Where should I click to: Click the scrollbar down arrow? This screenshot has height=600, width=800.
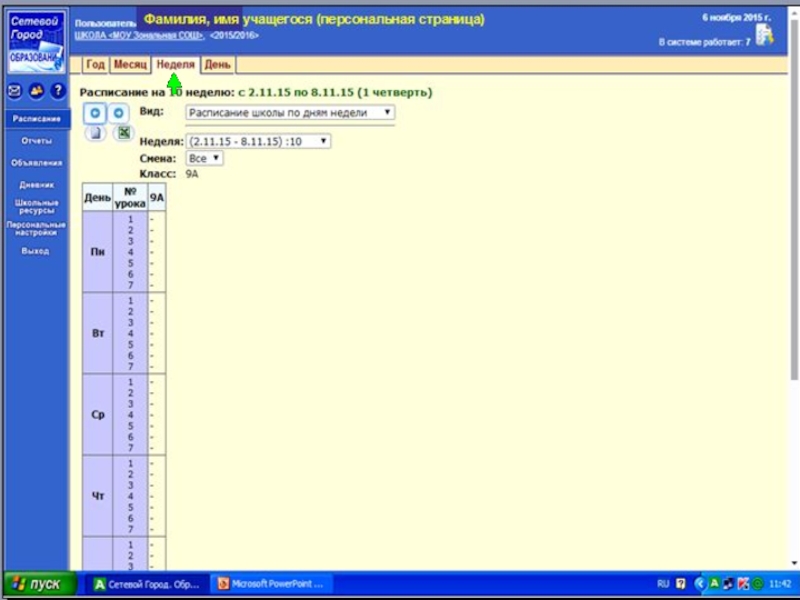tap(794, 563)
